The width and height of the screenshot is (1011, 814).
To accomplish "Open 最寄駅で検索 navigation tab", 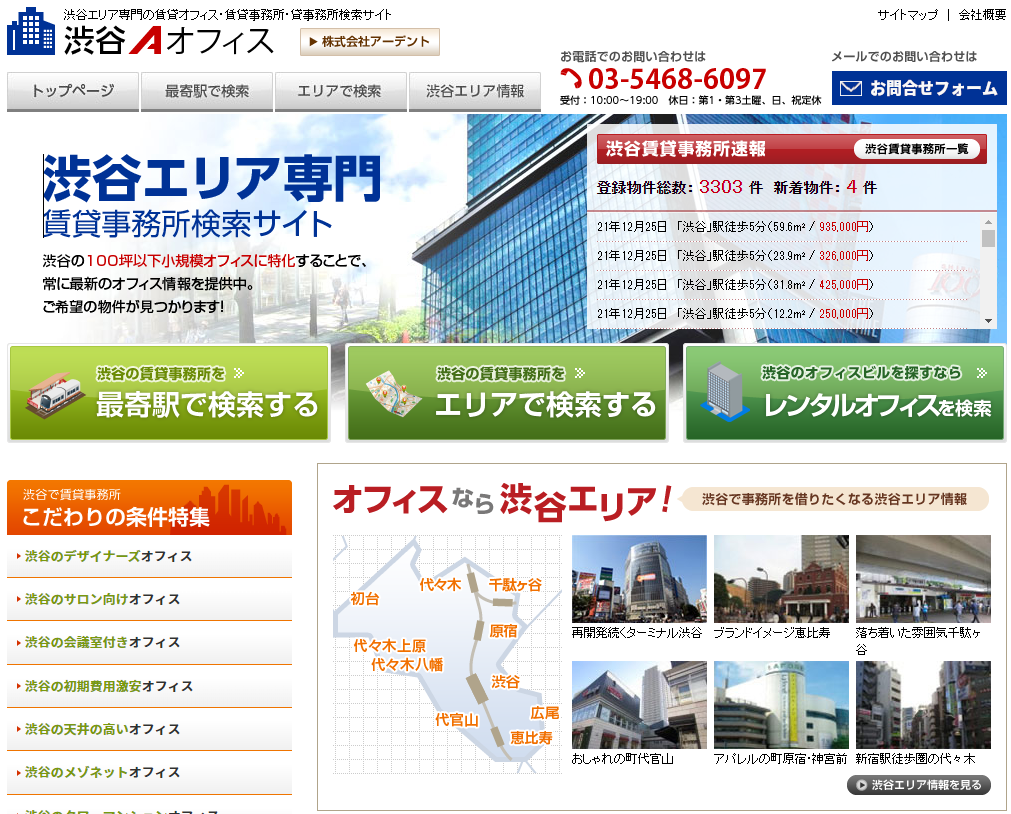I will click(207, 92).
